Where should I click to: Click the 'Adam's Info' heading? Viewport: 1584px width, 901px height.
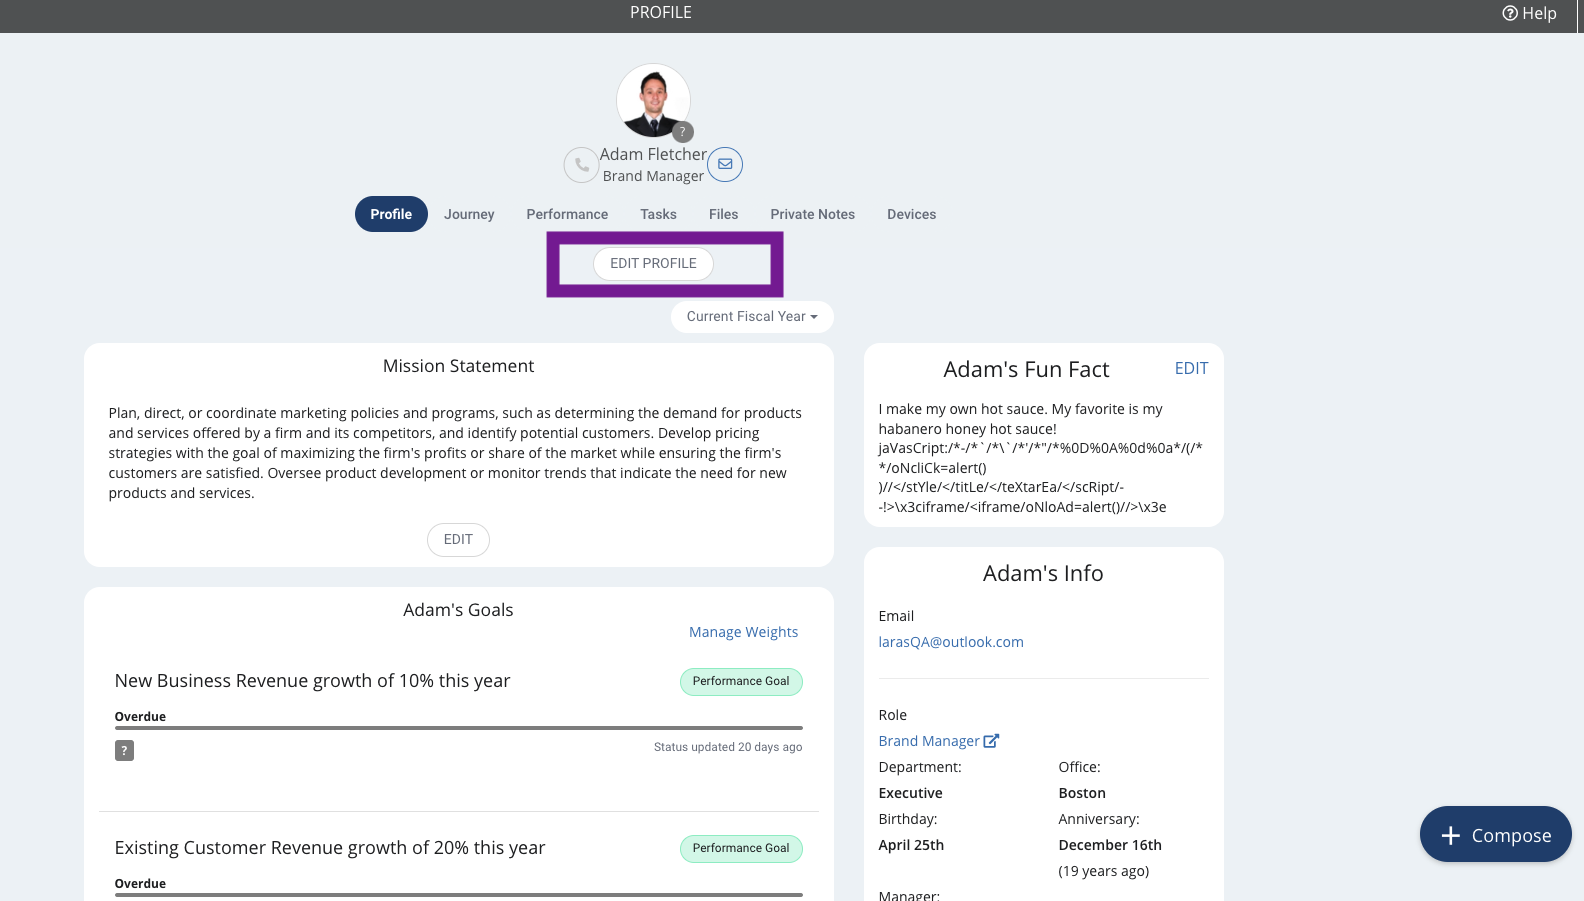coord(1043,573)
